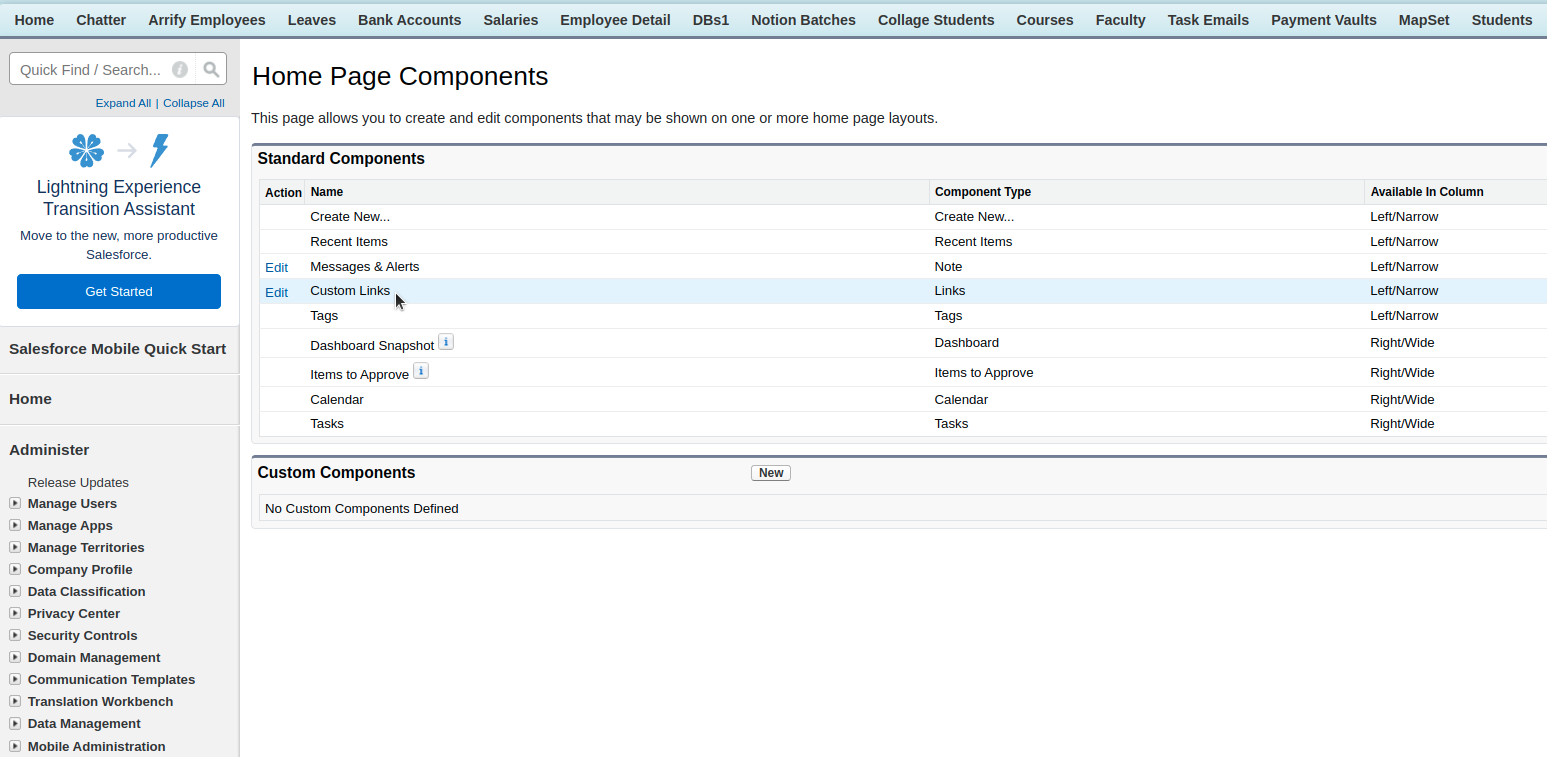Screen dimensions: 1547x757
Task: Expand Data Management tree arrow
Action: [15, 723]
